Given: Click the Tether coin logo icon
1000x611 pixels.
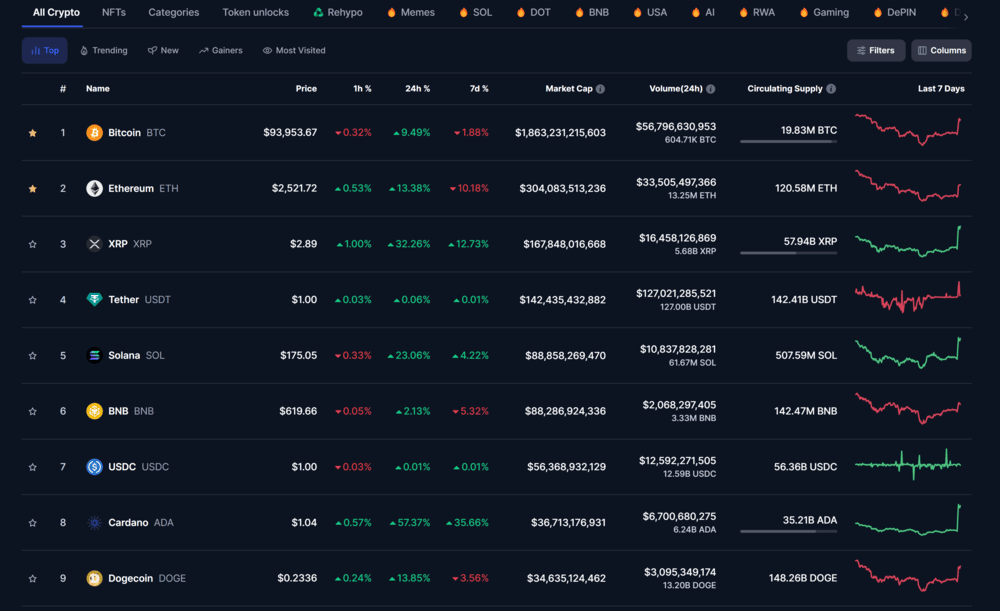Looking at the screenshot, I should tap(94, 299).
